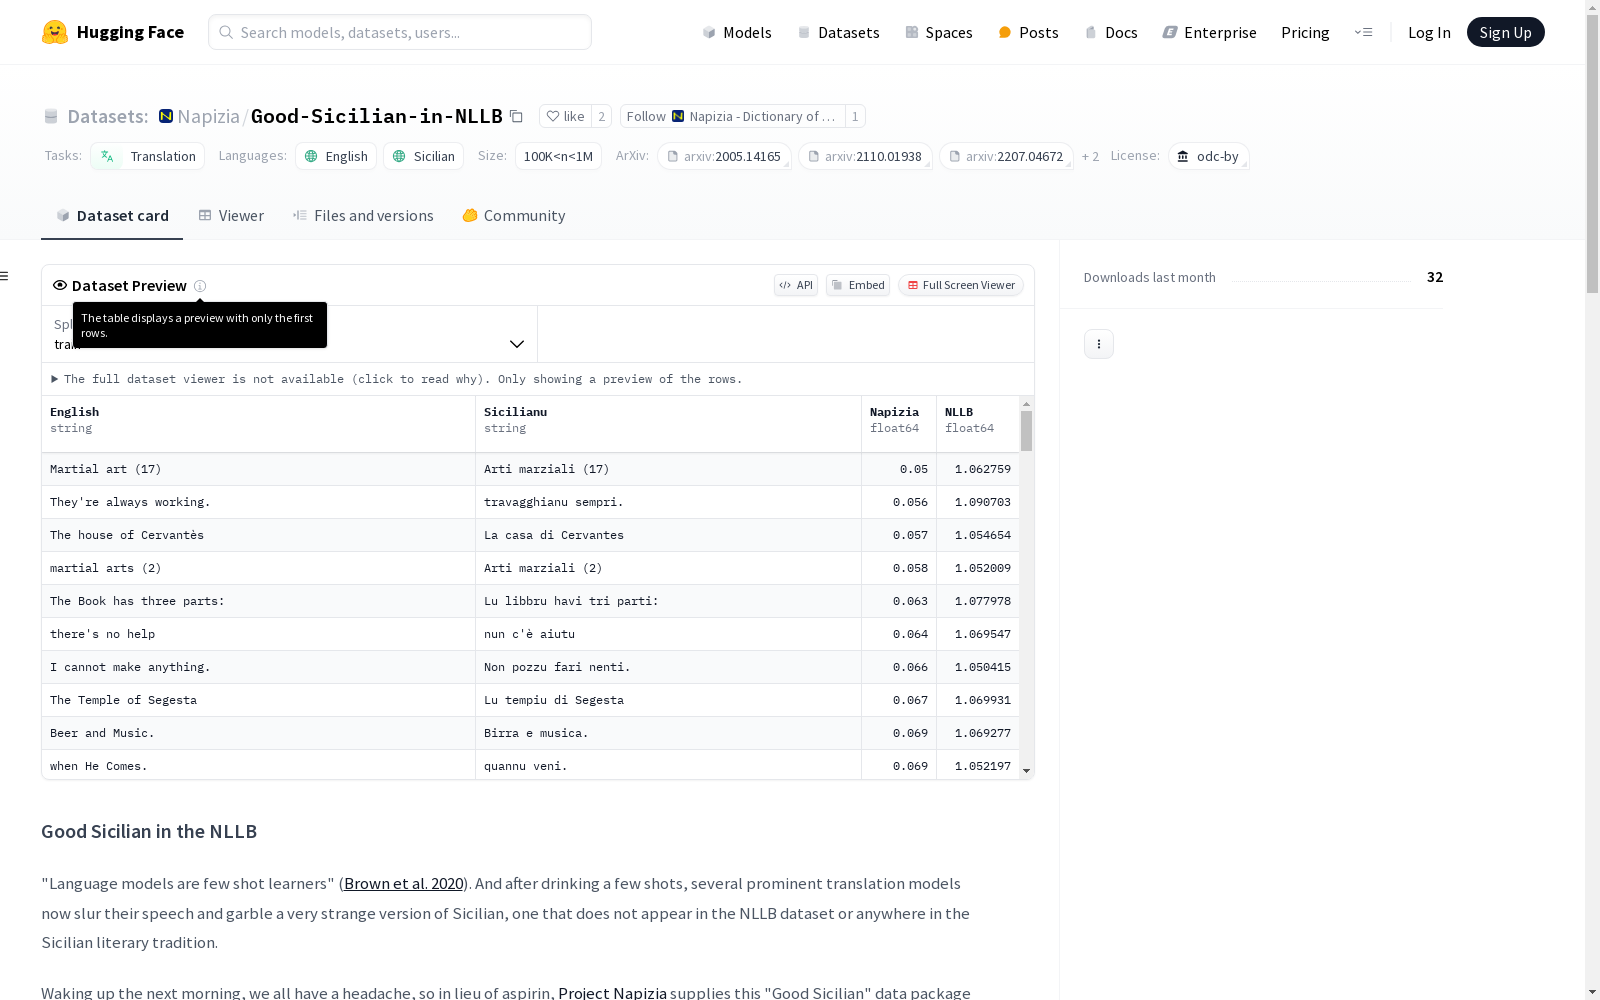
Task: Click the Napizia organization avatar
Action: (x=166, y=116)
